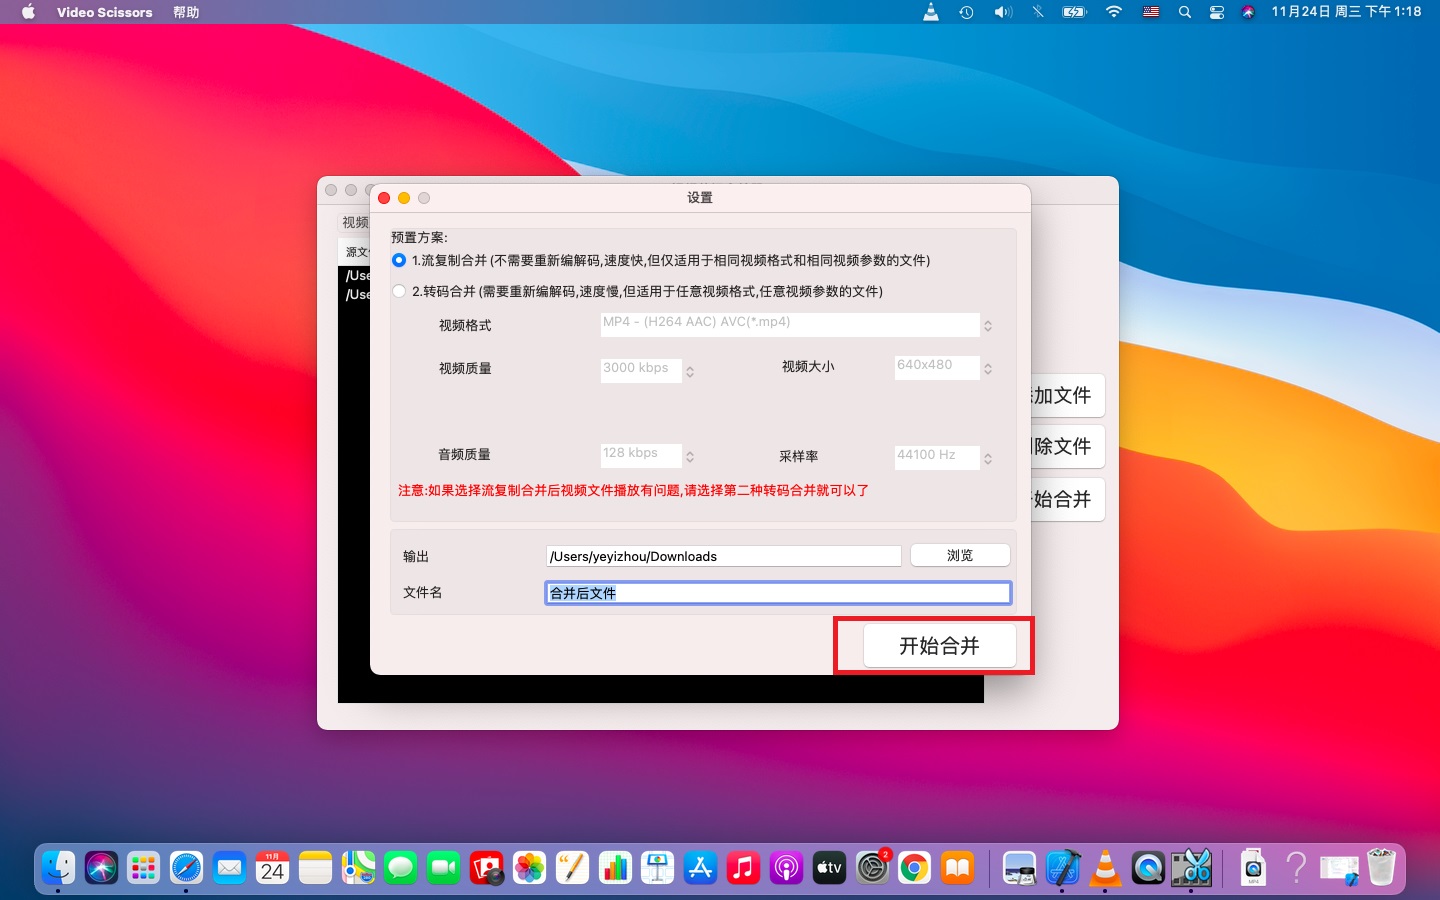Viewport: 1440px width, 900px height.
Task: Click 开始合并 button in settings dialog
Action: pos(939,646)
